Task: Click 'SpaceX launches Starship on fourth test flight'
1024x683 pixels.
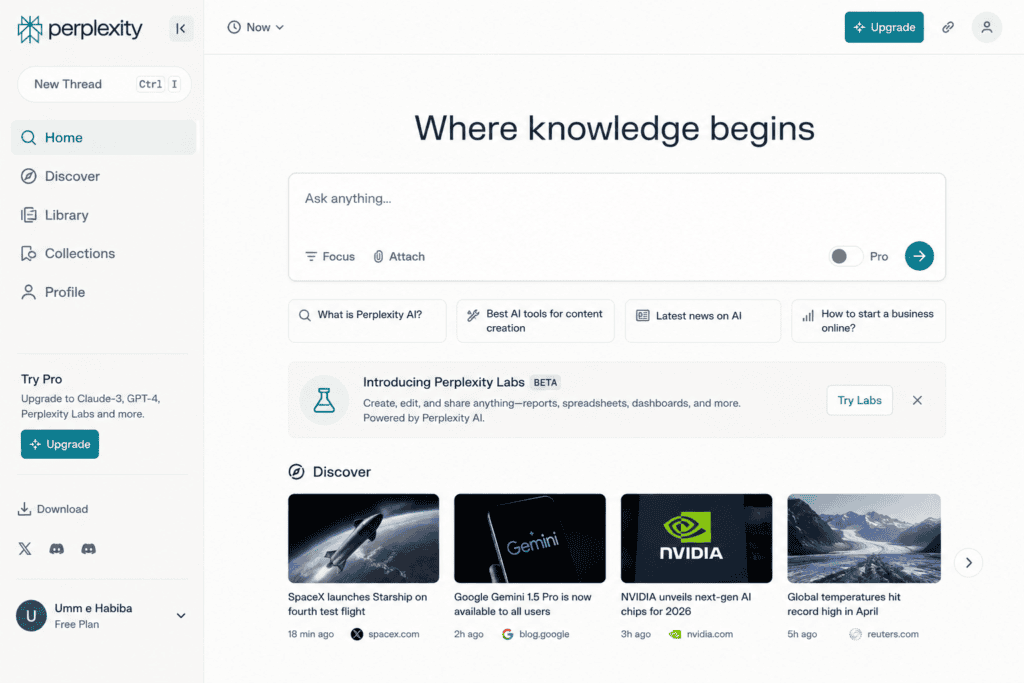Action: pos(357,604)
